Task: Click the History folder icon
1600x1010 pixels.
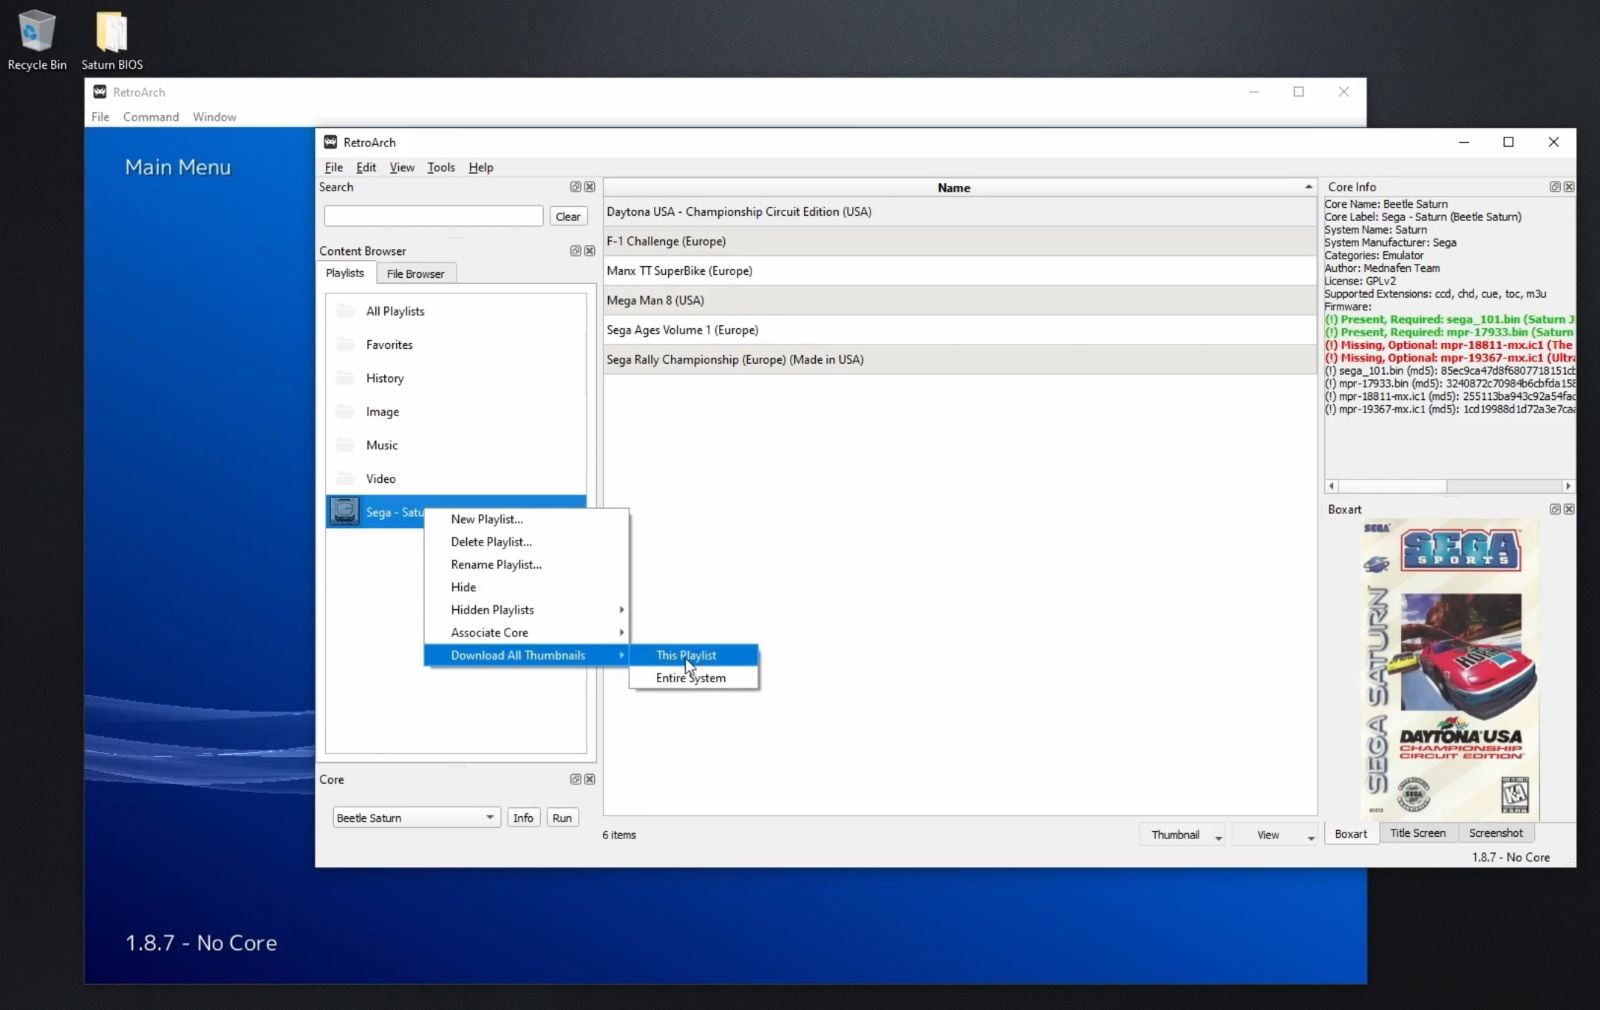Action: 345,378
